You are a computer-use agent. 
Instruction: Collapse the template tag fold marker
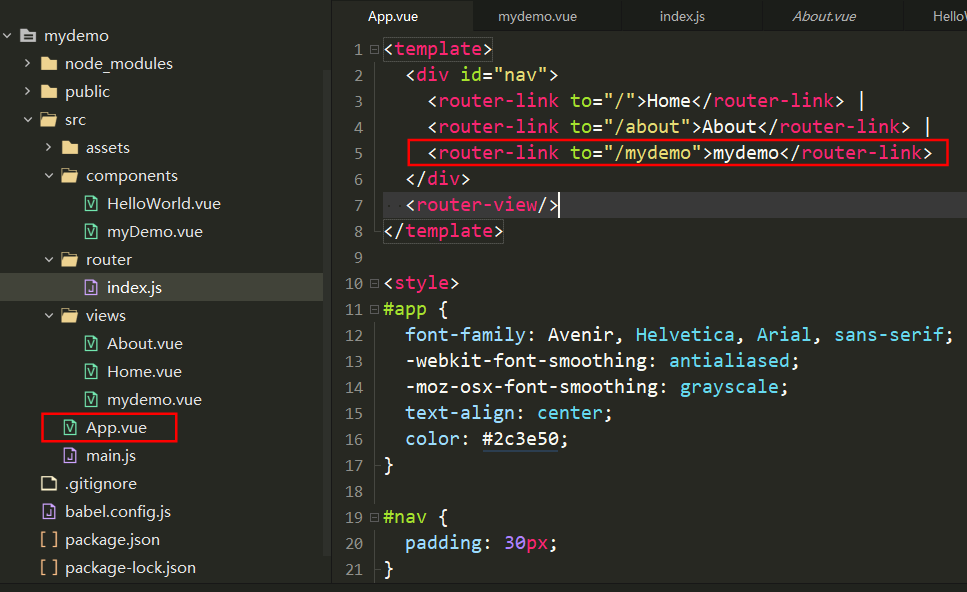click(x=374, y=49)
